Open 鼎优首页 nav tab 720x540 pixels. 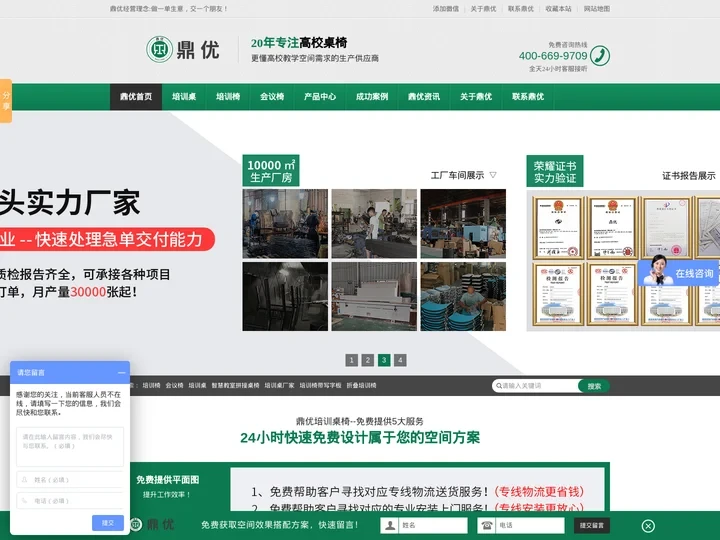[136, 96]
